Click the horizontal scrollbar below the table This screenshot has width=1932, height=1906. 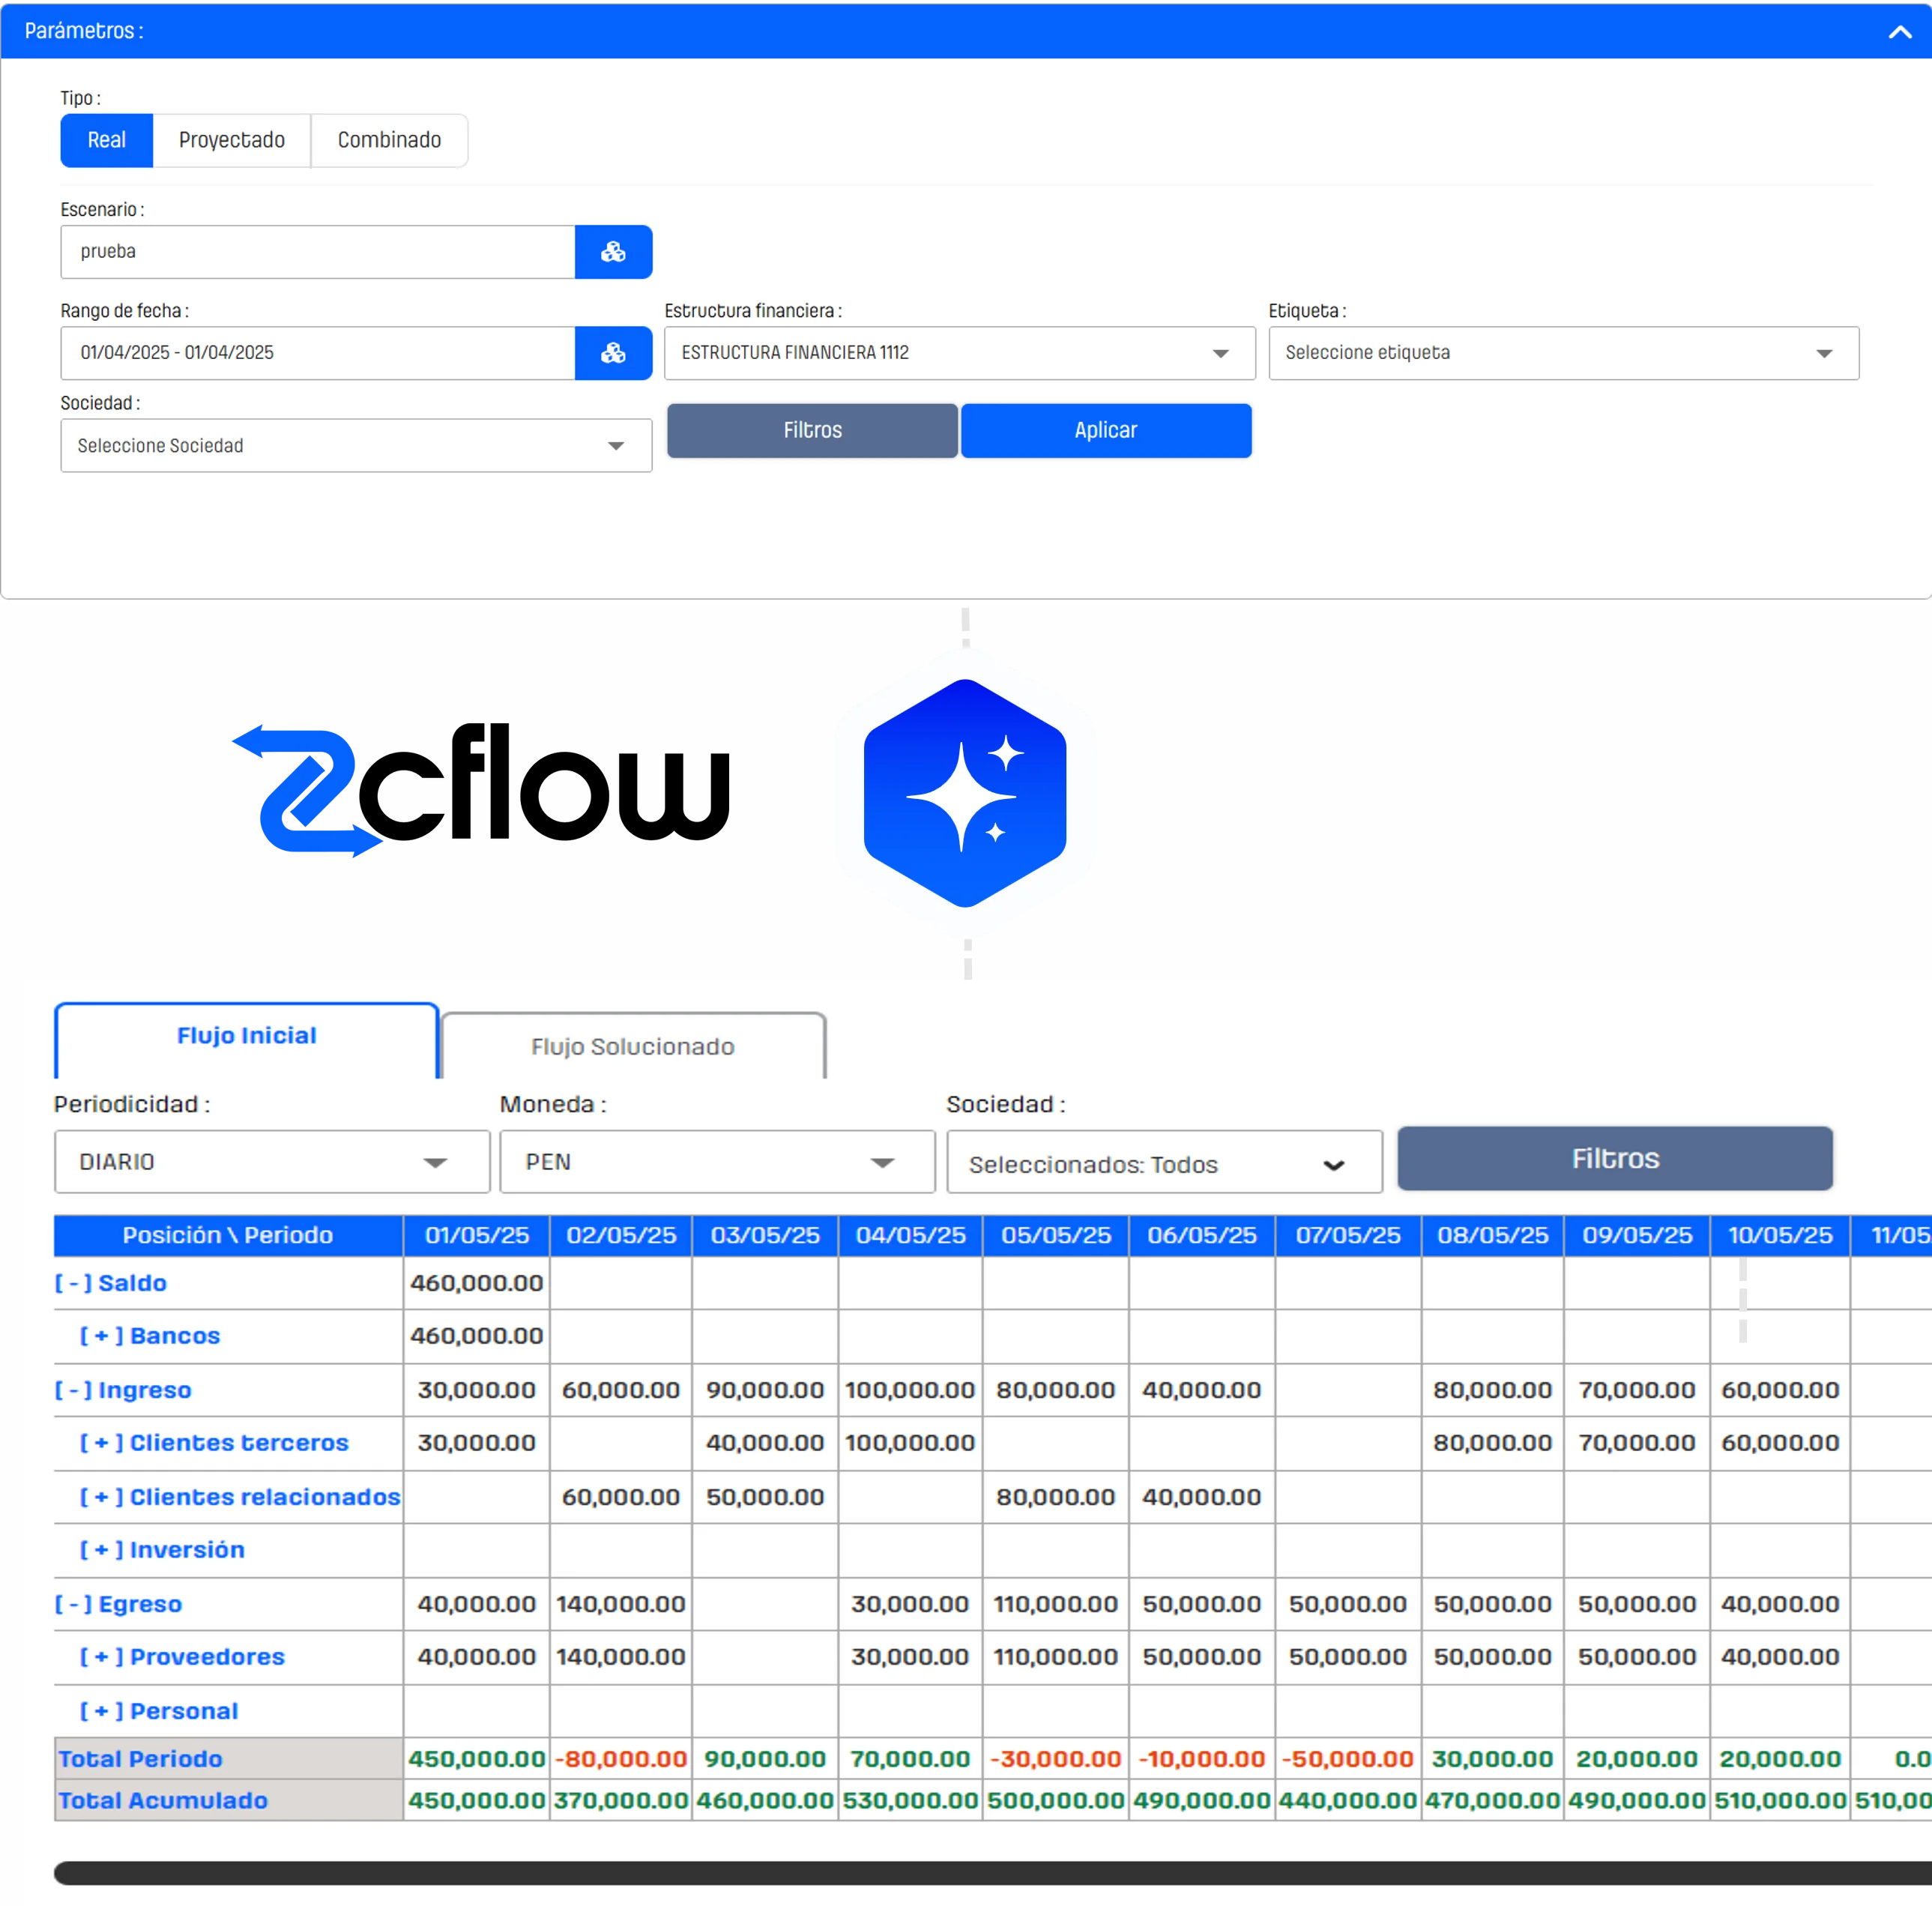pyautogui.click(x=990, y=1873)
